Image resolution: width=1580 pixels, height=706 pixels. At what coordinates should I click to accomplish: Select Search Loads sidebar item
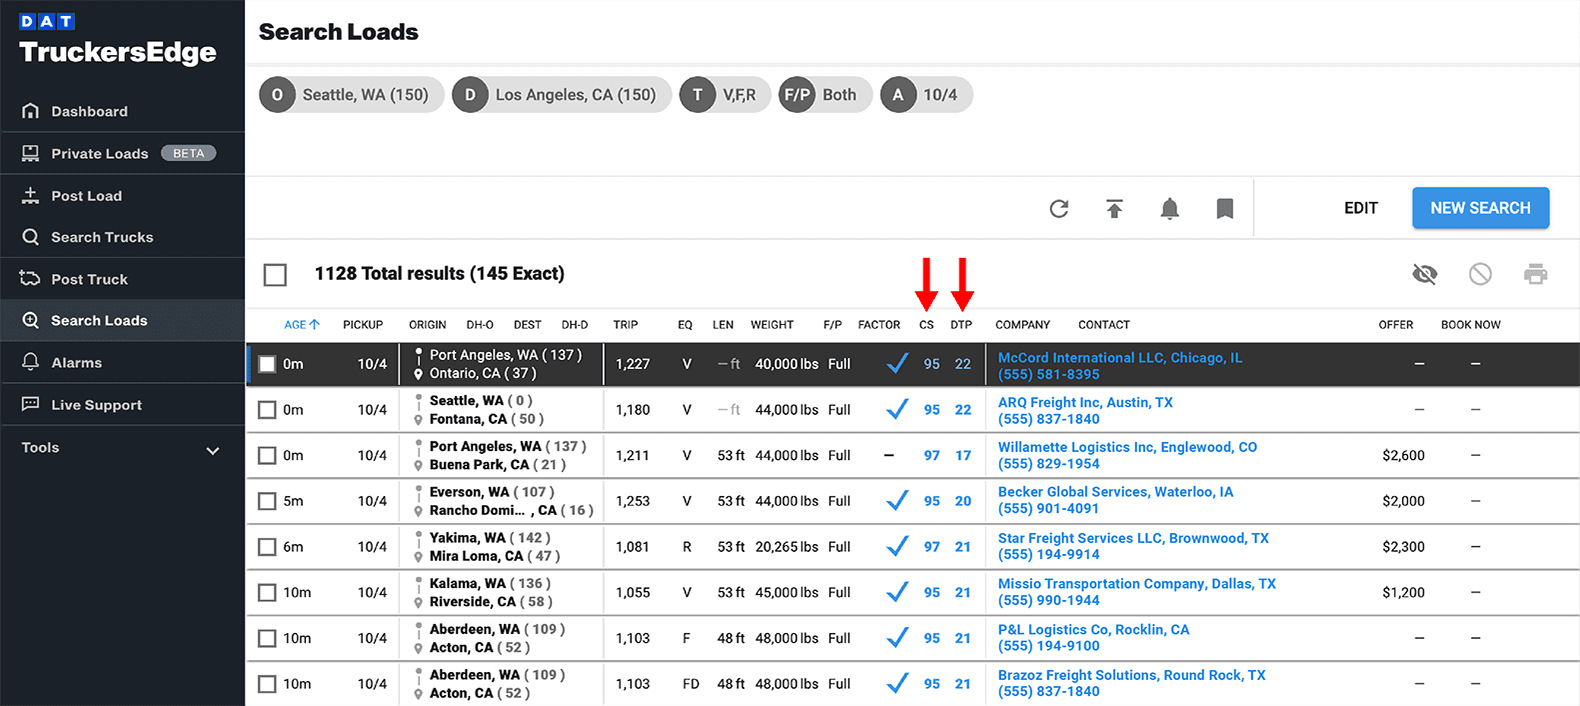pyautogui.click(x=122, y=320)
